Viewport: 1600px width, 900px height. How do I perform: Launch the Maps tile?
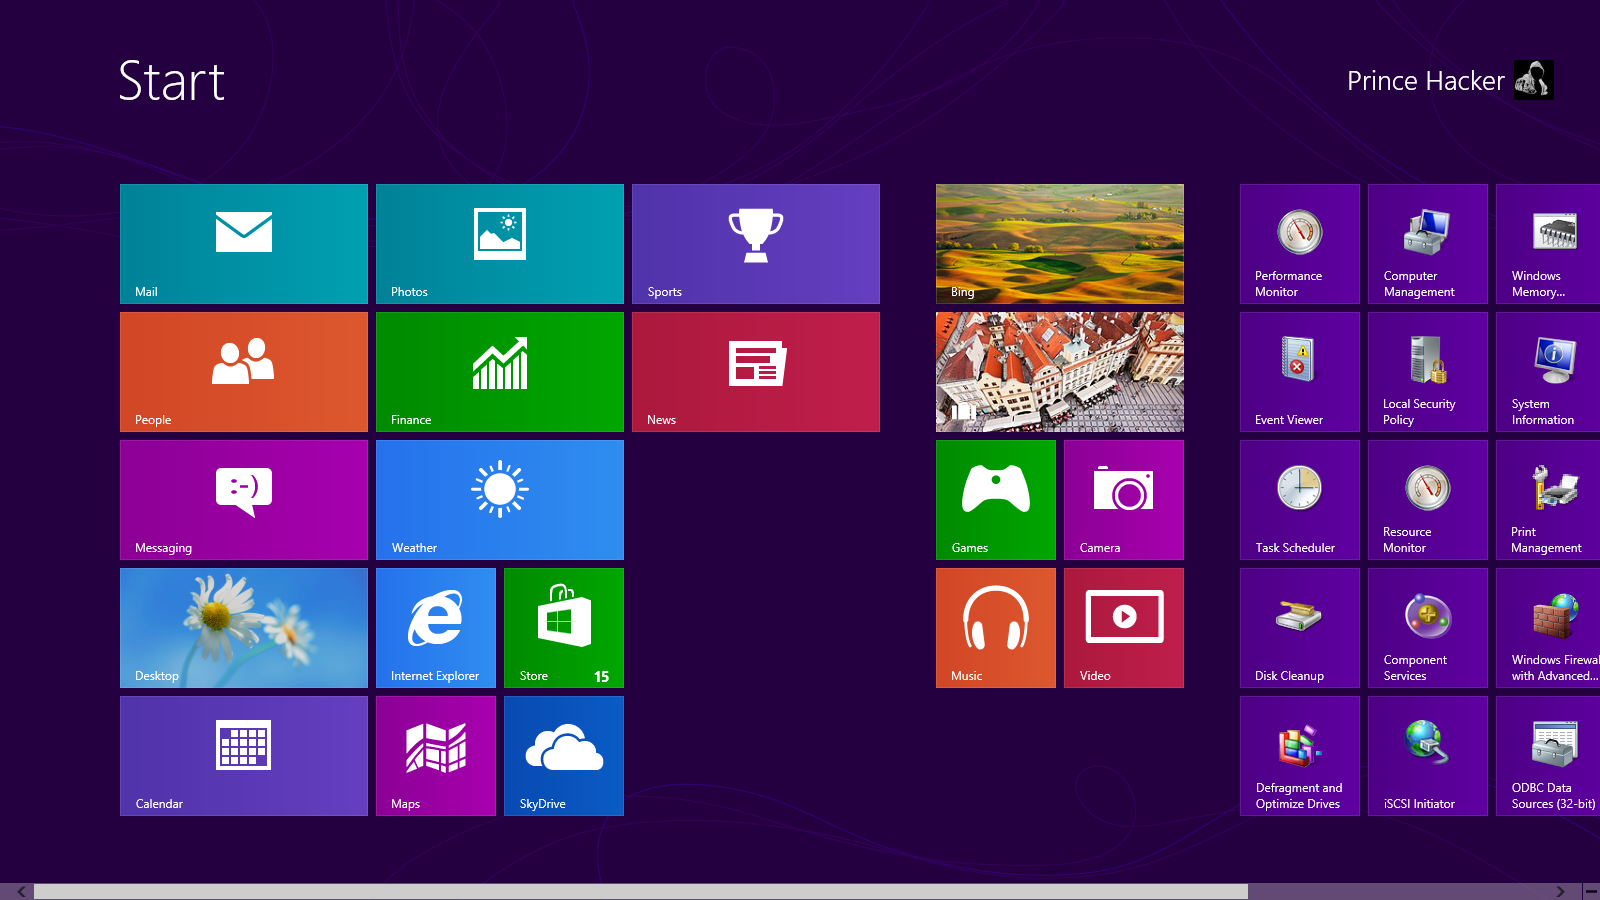(436, 756)
